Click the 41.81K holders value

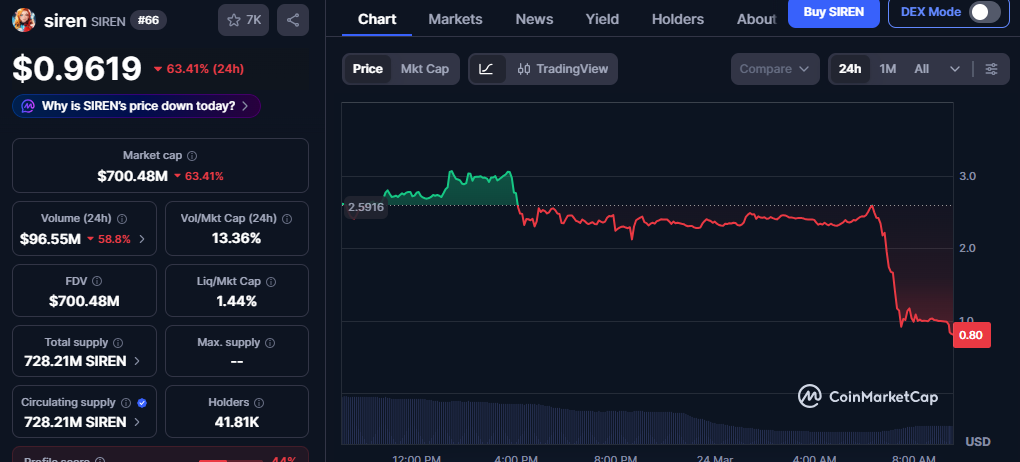click(237, 422)
